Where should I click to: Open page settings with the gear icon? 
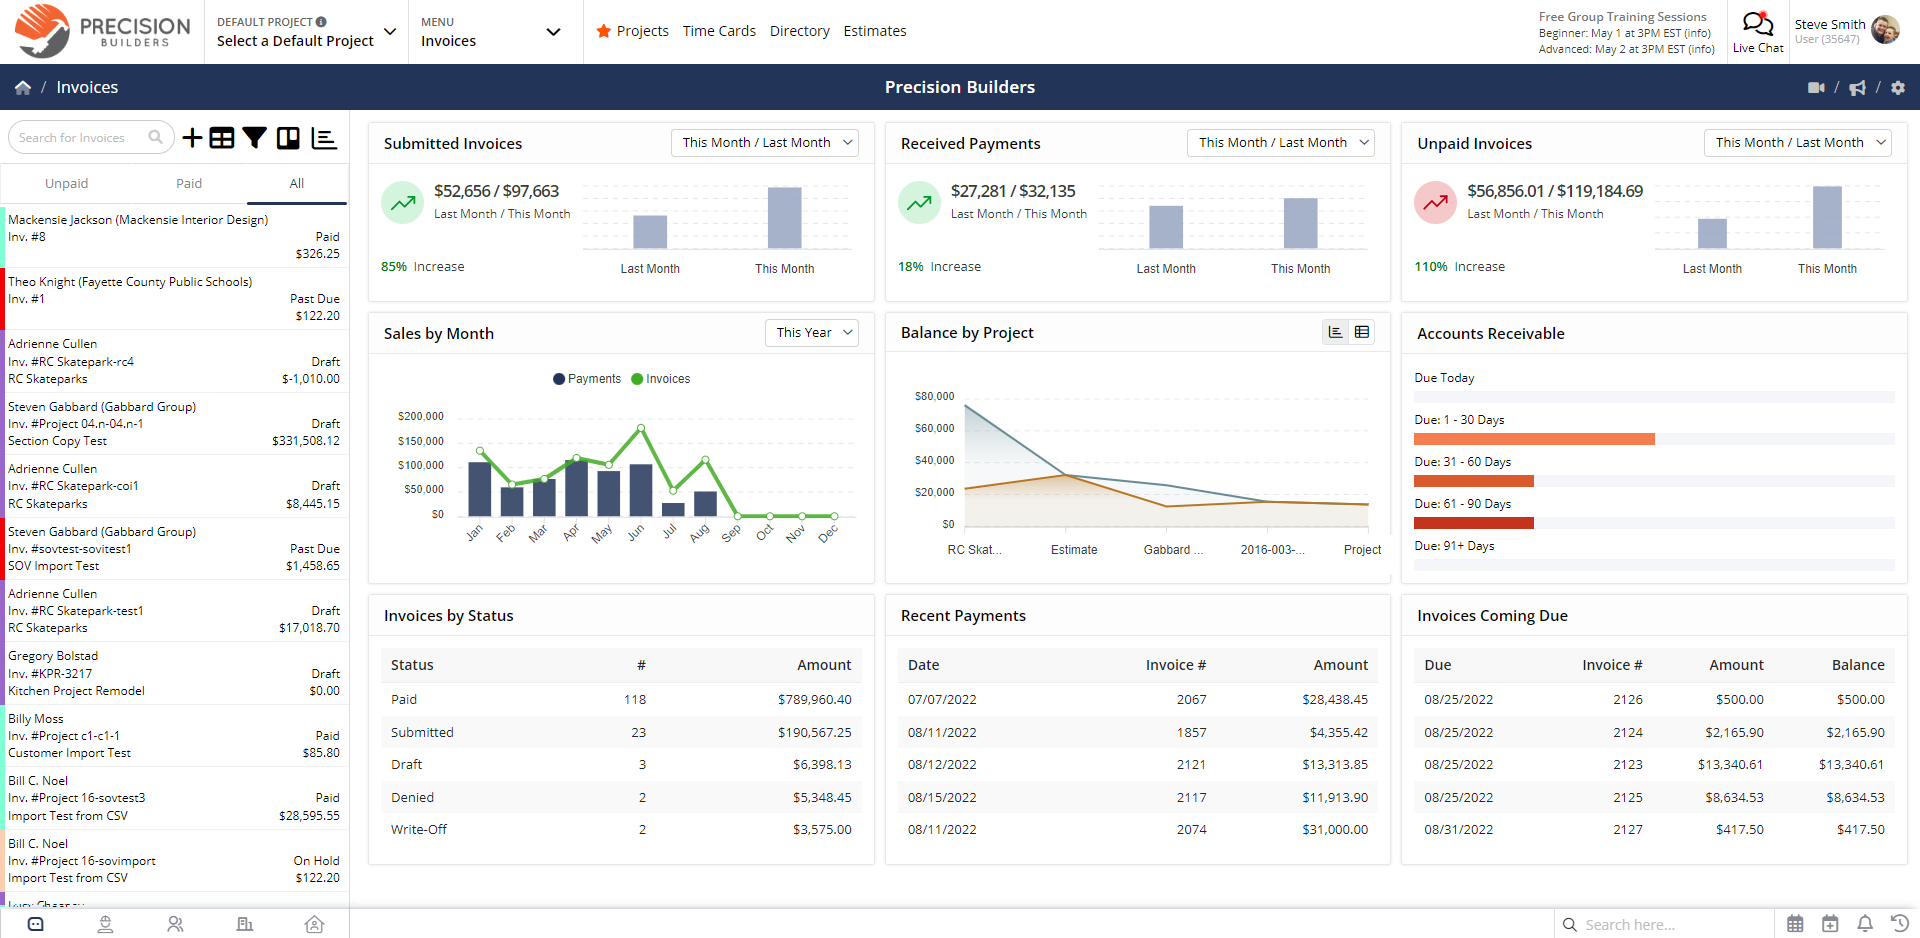(x=1899, y=87)
